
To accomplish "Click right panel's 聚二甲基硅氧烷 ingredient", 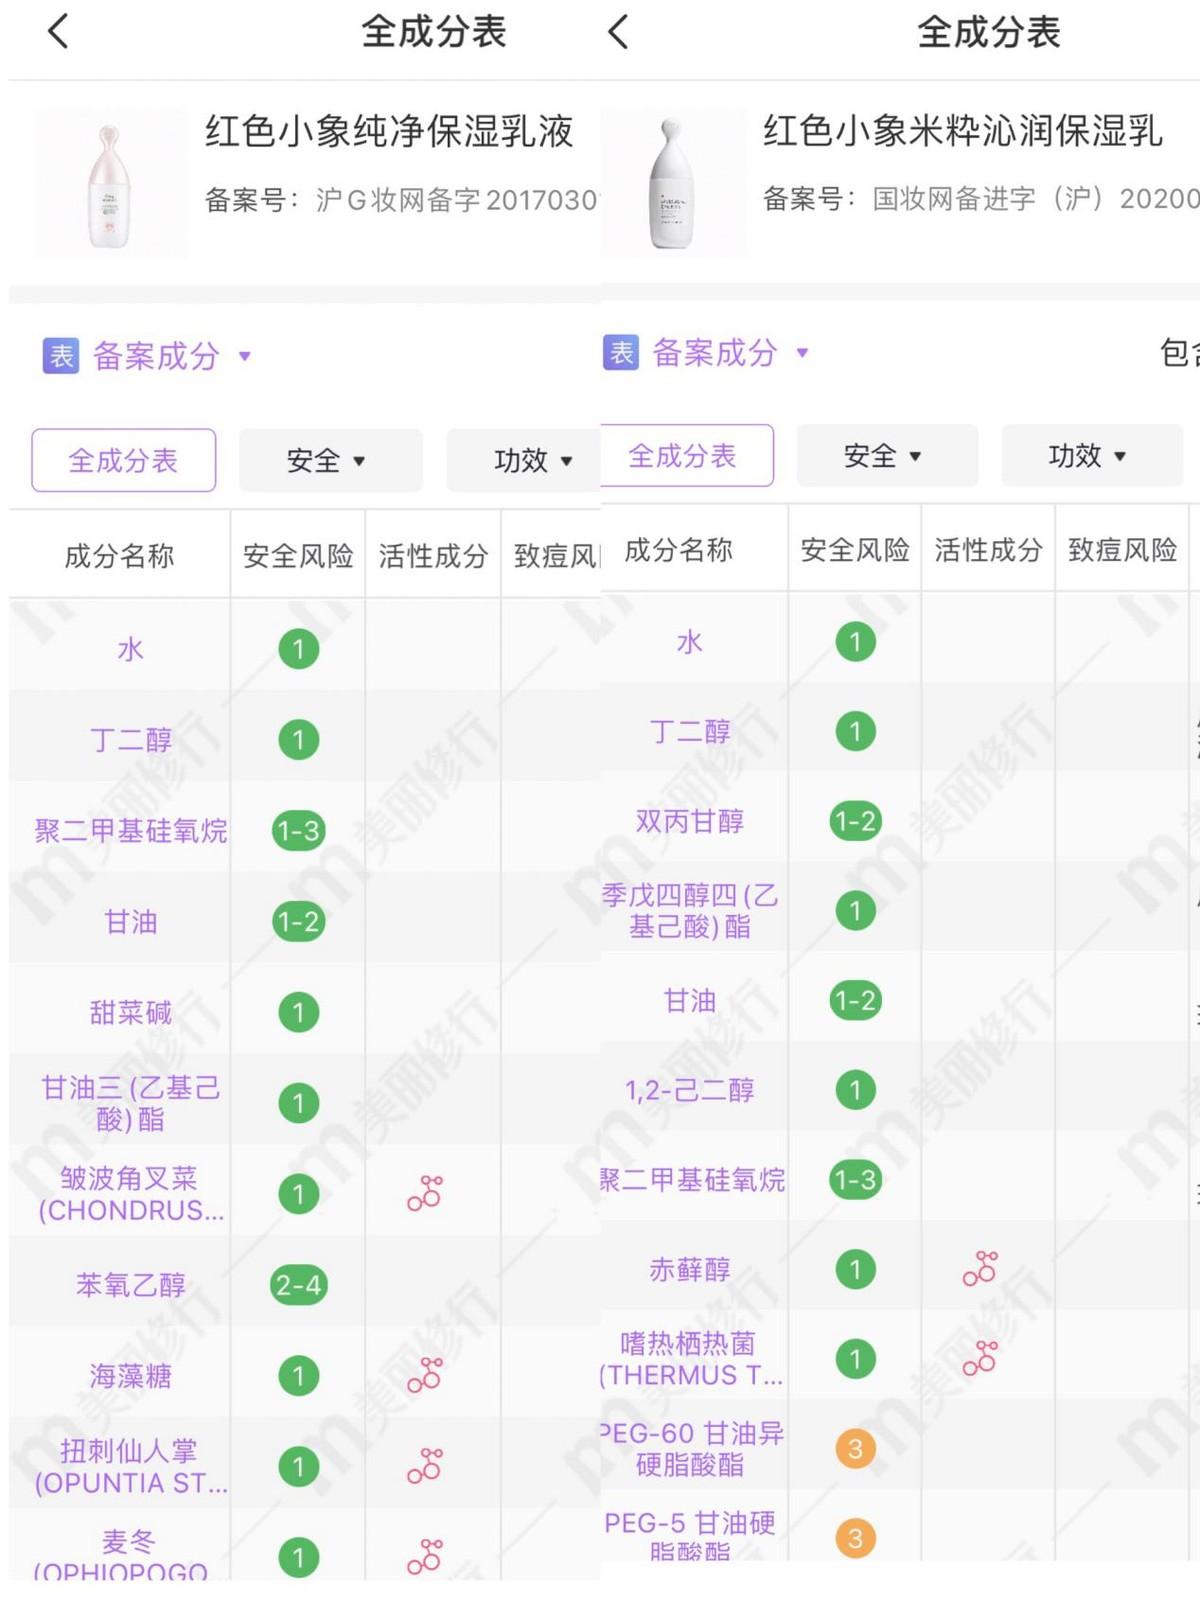I will [692, 1180].
